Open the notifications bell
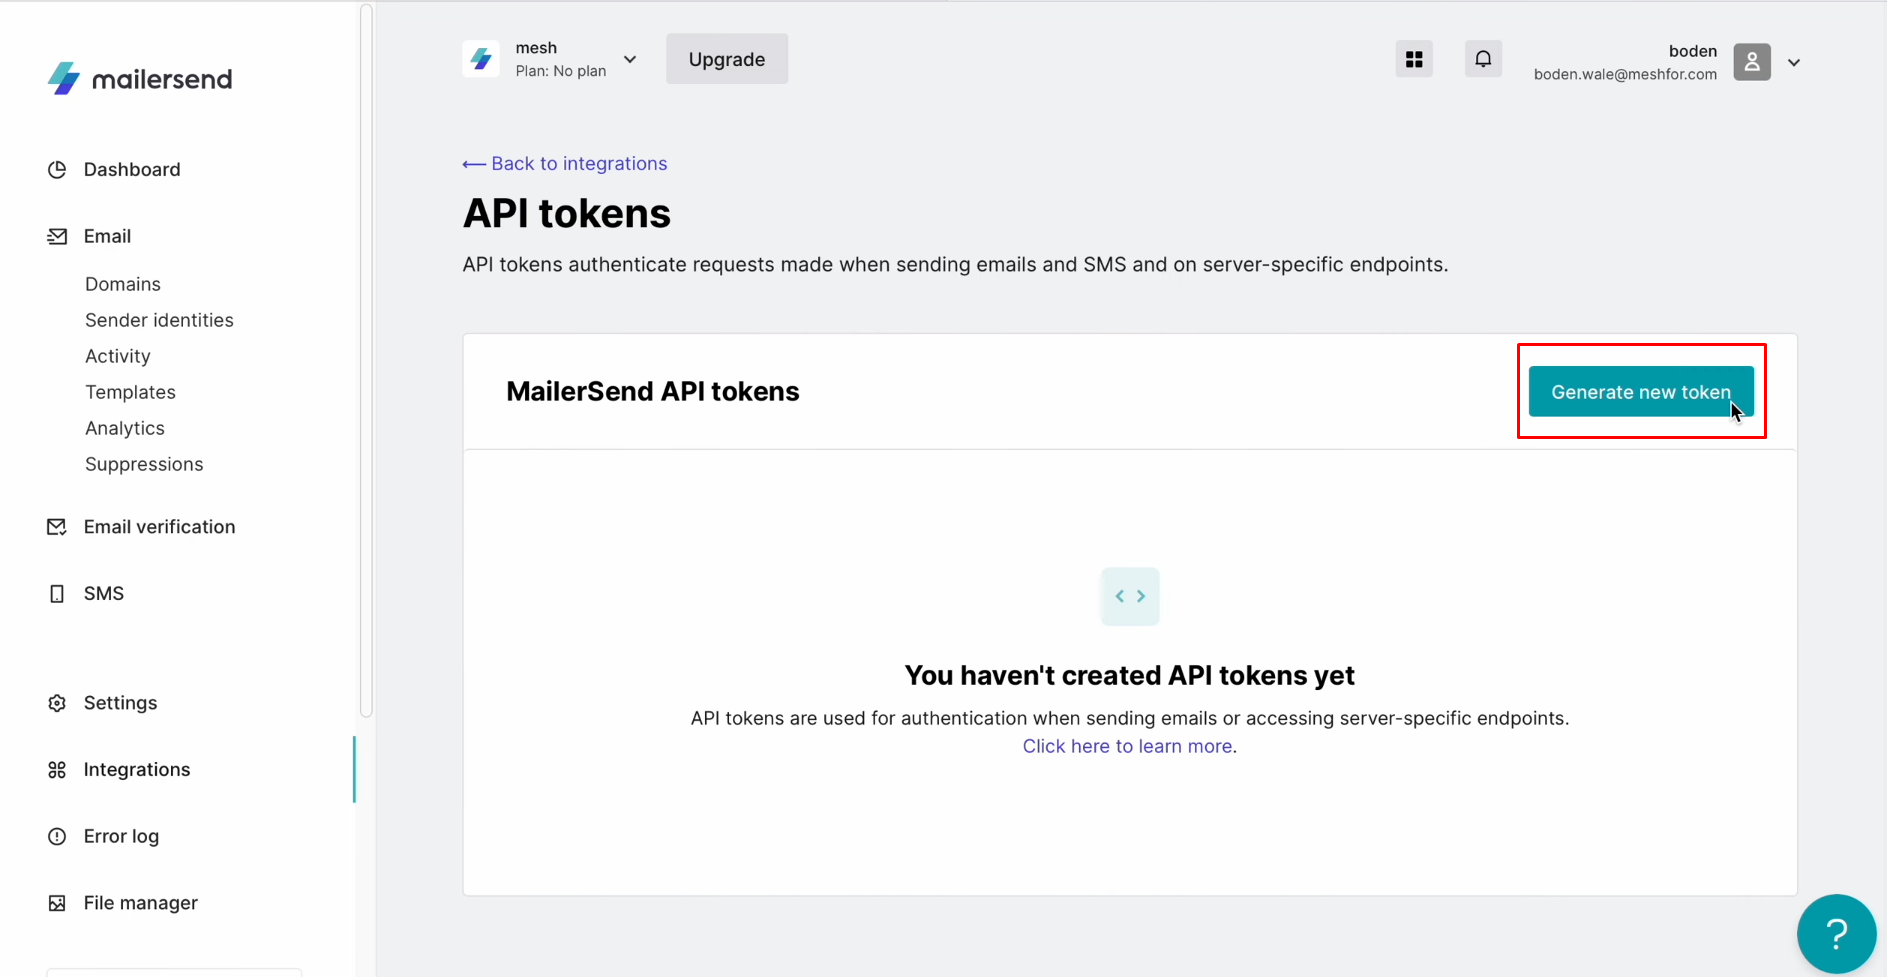The width and height of the screenshot is (1887, 977). (1483, 59)
